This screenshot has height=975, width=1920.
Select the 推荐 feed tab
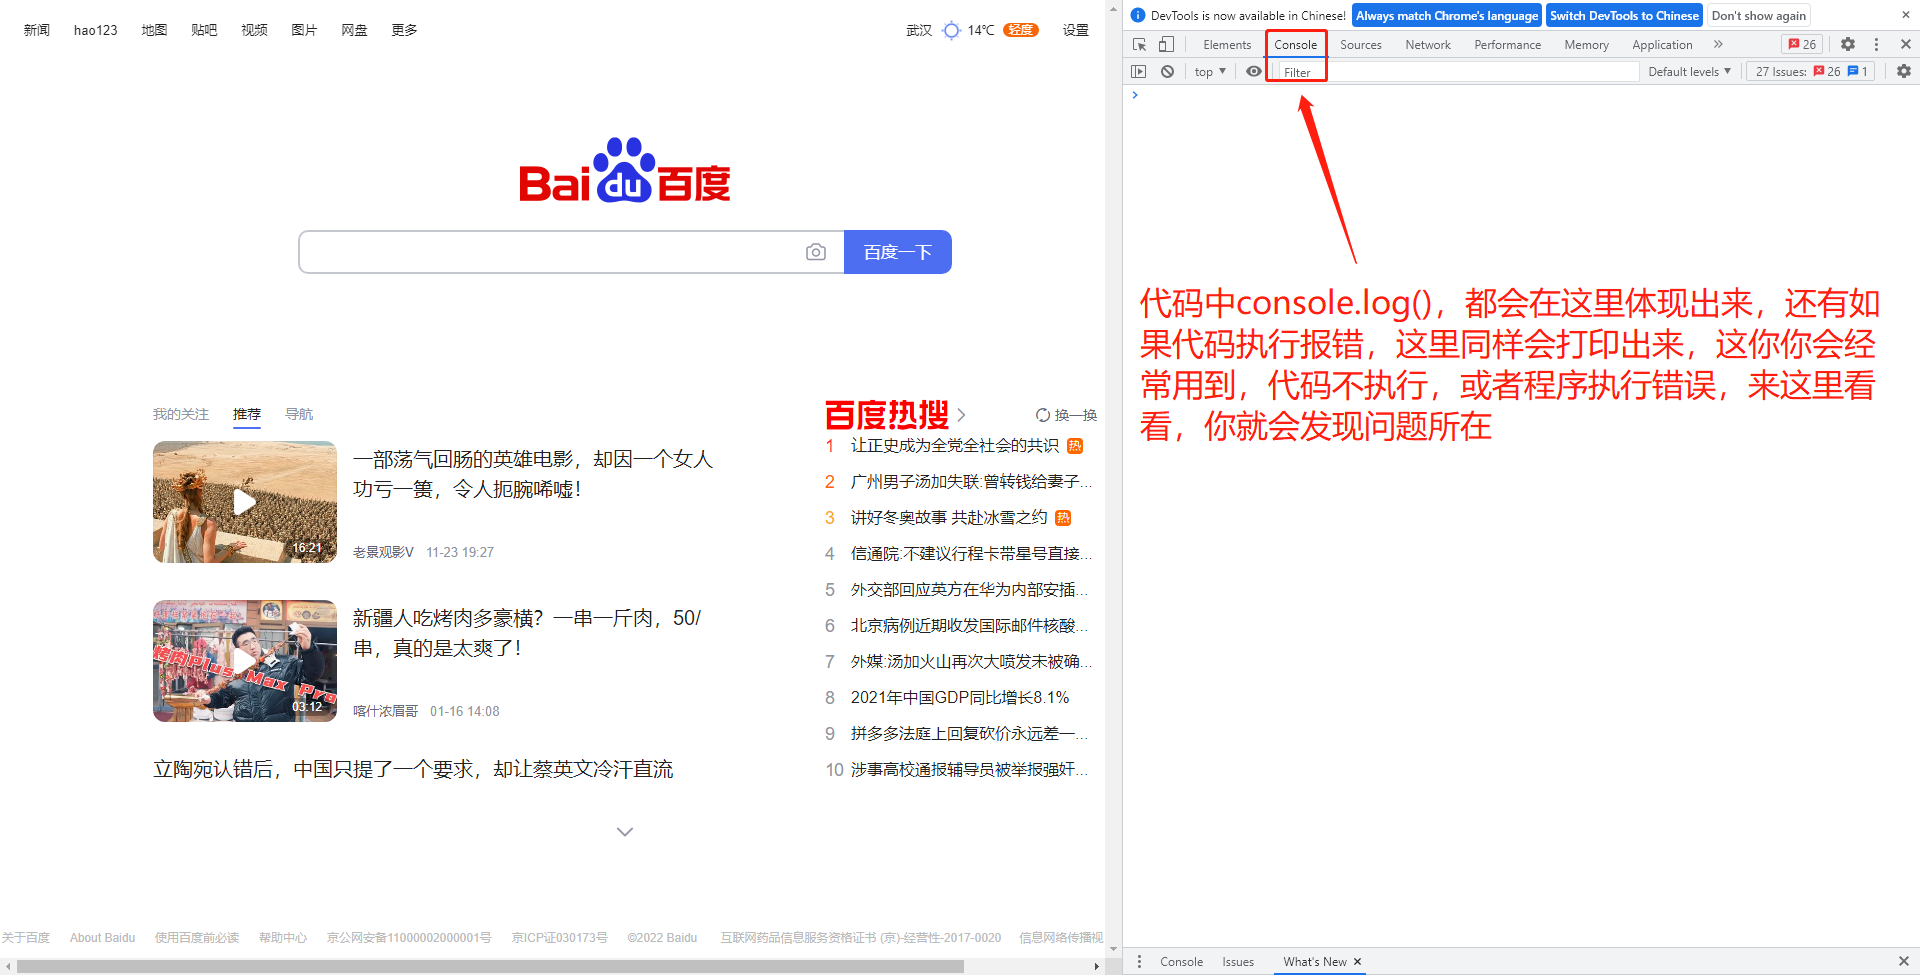click(x=247, y=414)
